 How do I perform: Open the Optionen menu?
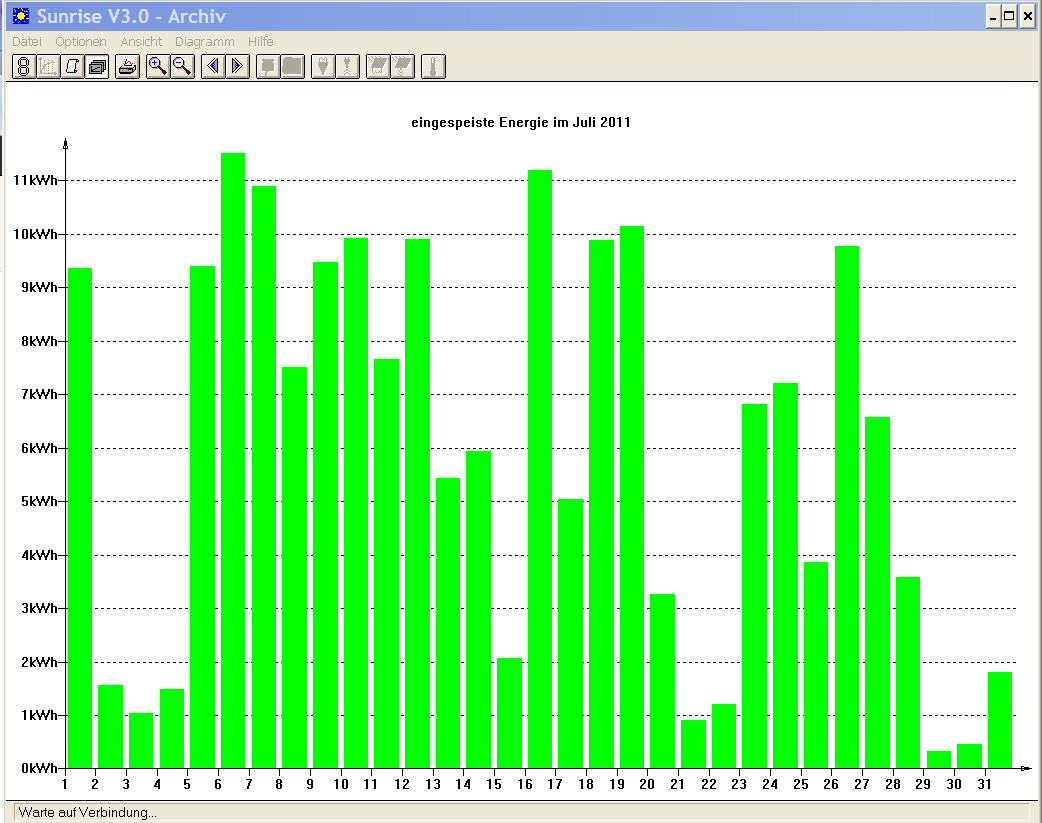pos(80,41)
